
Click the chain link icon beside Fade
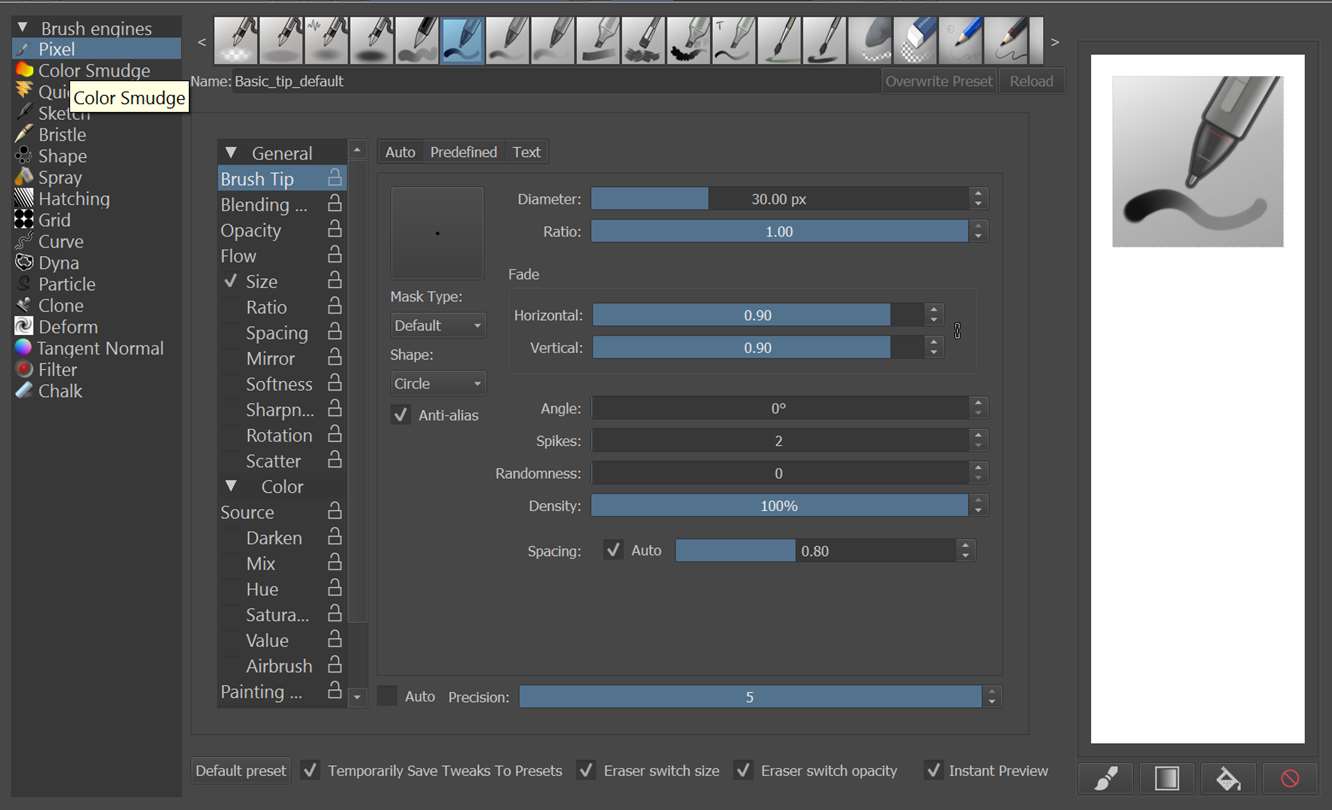tap(957, 331)
